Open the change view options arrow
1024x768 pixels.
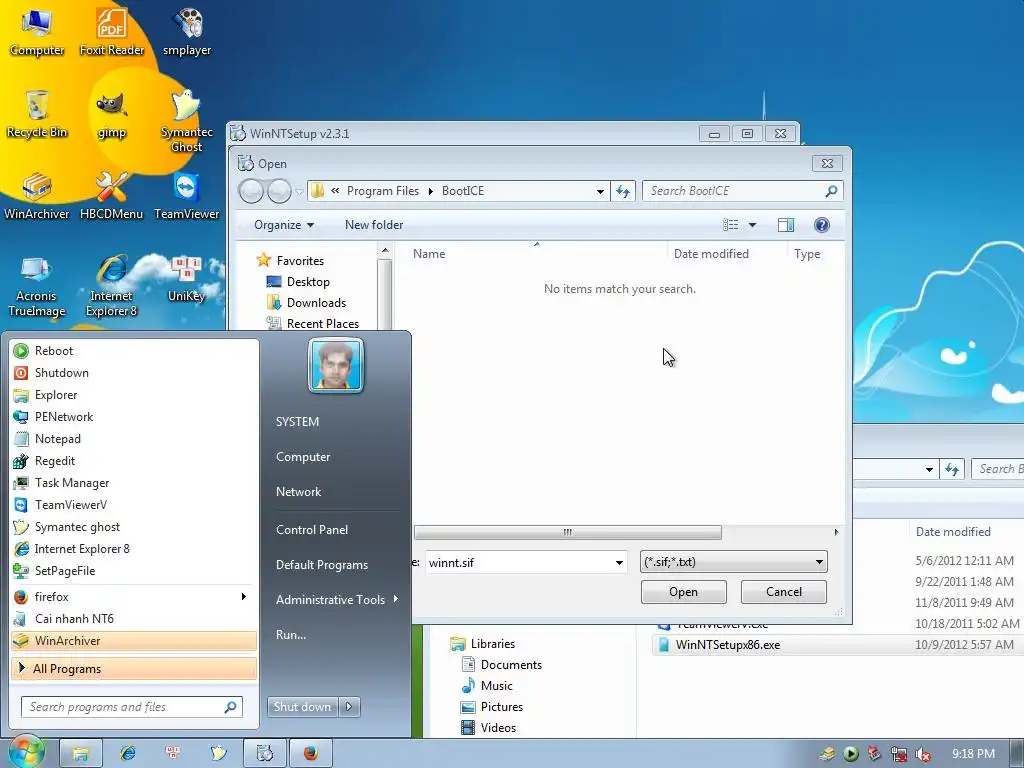pos(752,225)
